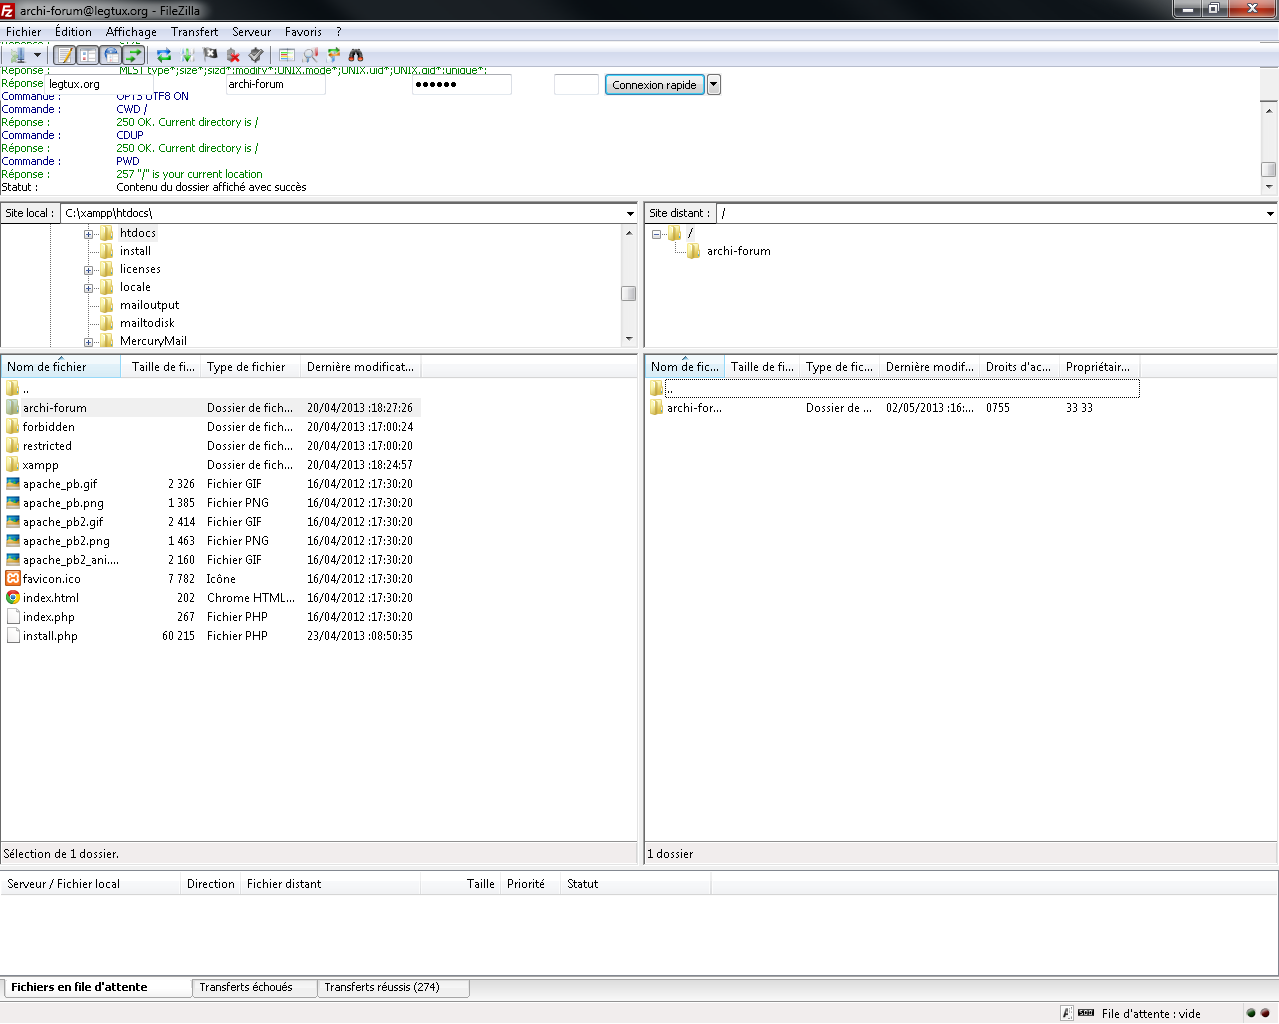Click the message log scrollbar thumb
This screenshot has height=1024, width=1279.
[x=1269, y=170]
